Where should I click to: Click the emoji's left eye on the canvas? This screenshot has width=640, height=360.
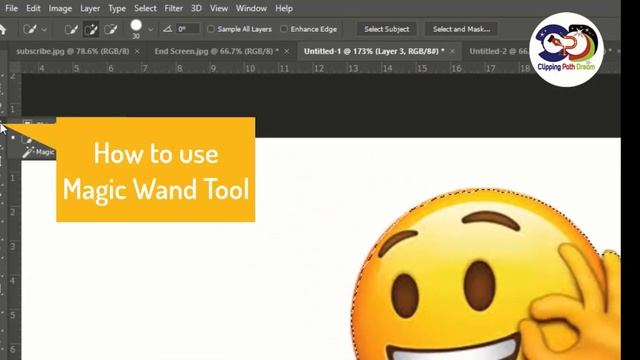404,295
